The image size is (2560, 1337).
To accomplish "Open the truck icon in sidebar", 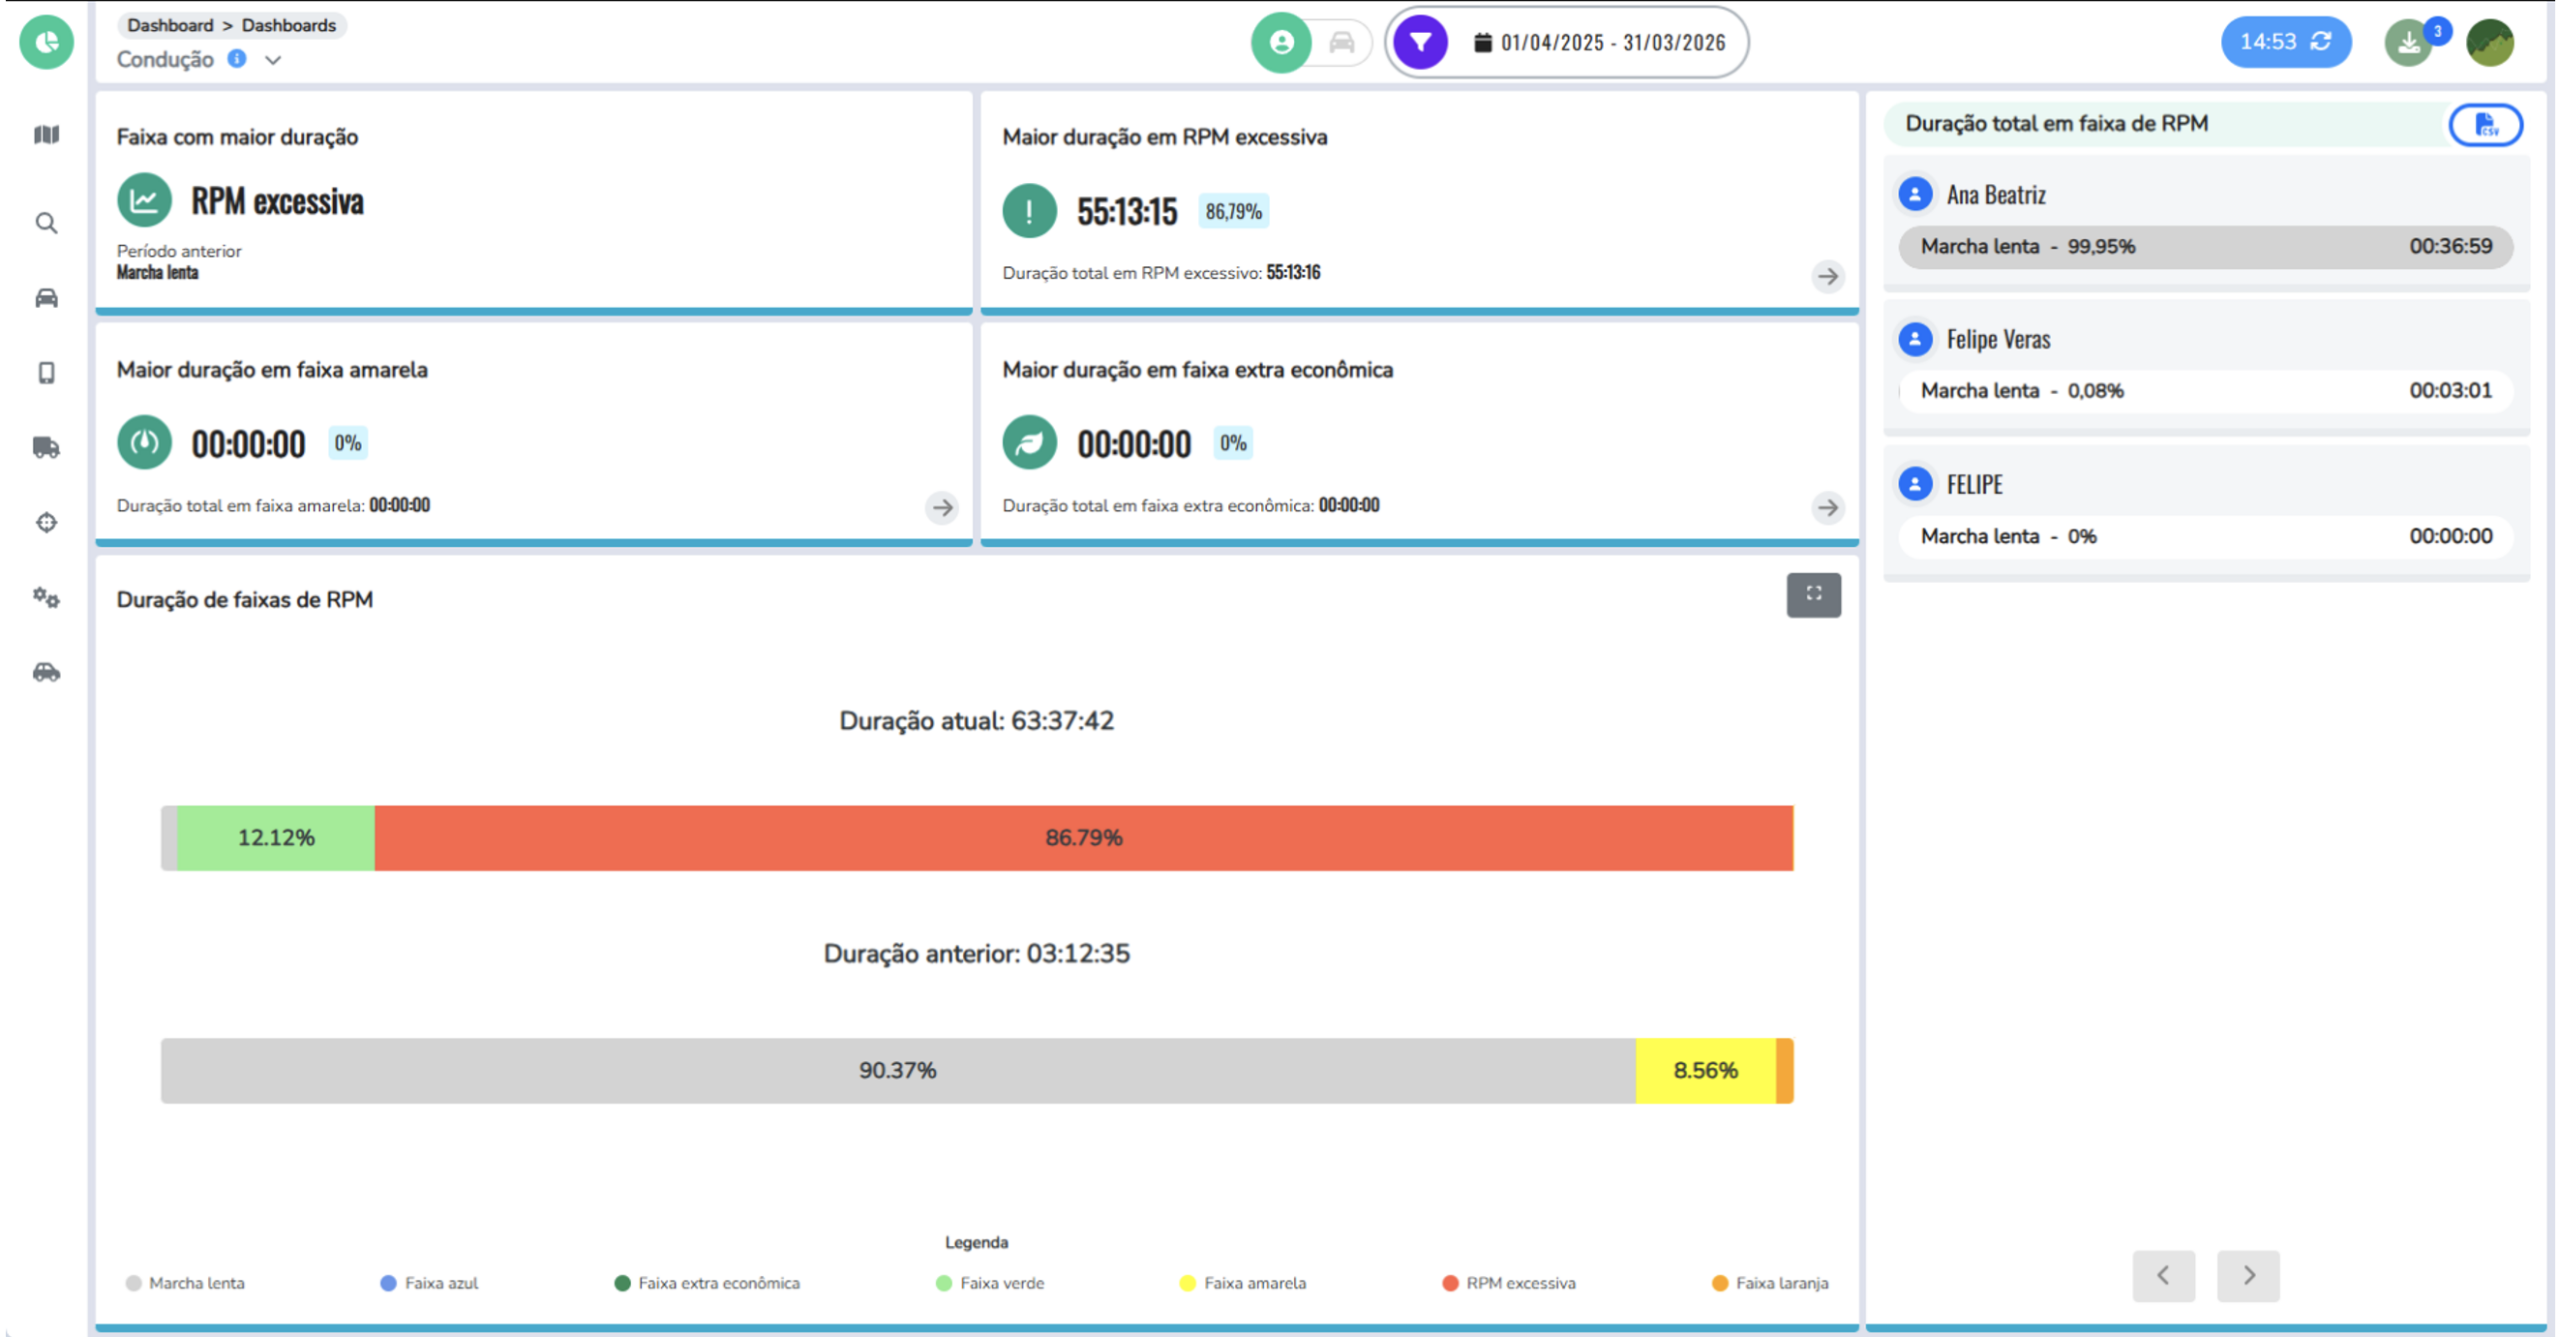I will (46, 447).
